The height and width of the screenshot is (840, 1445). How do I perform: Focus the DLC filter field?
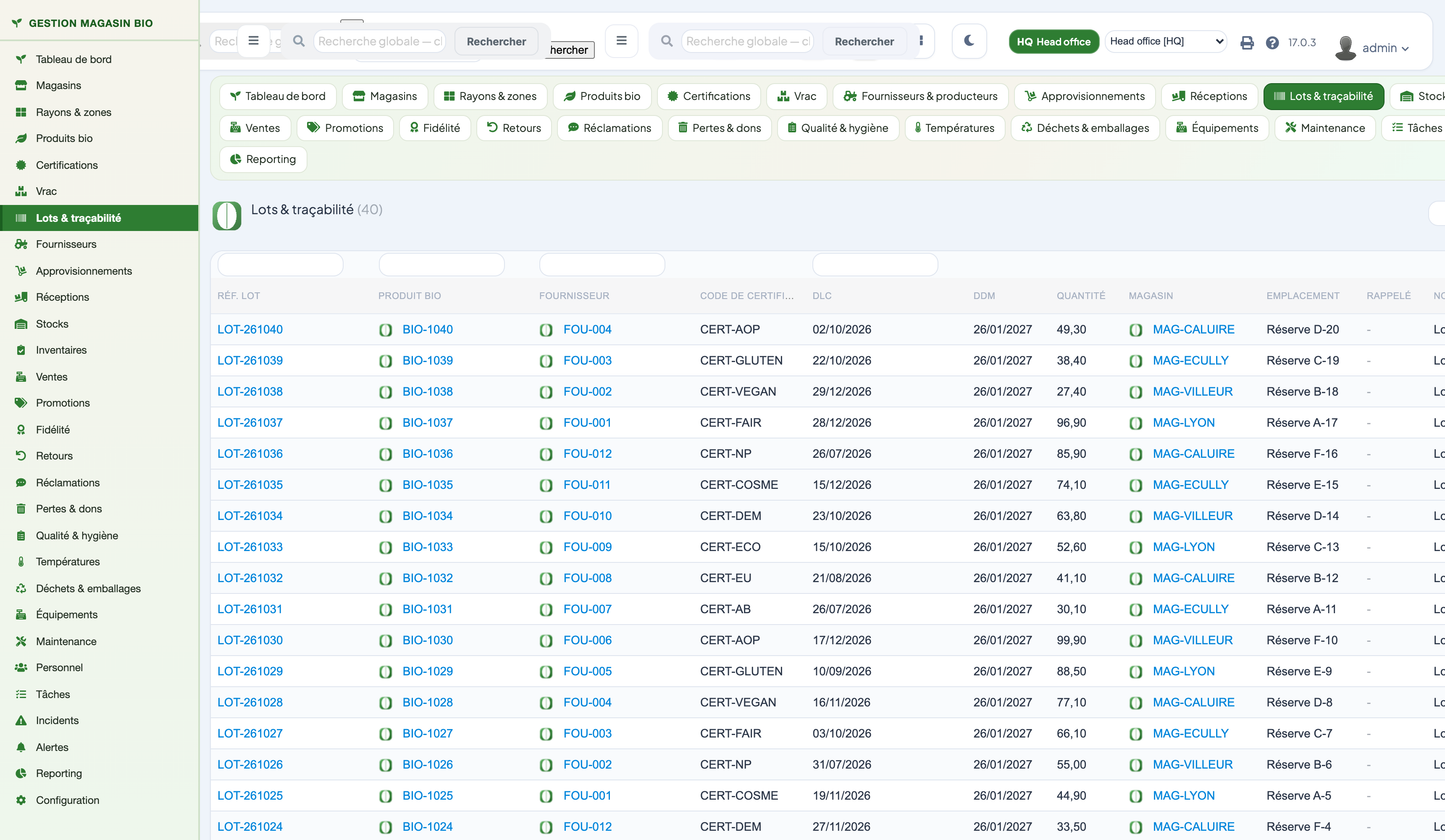(x=875, y=265)
